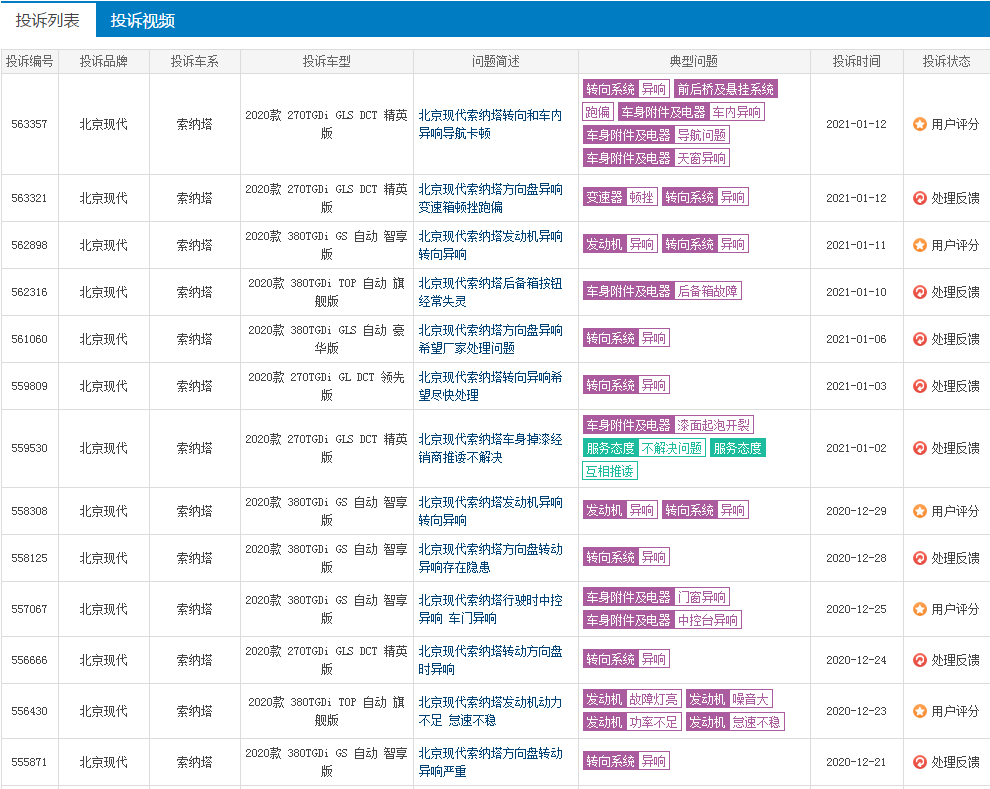
Task: Open complaint 北京现代索纳塔转向异响希望尽快处理
Action: pyautogui.click(x=490, y=386)
